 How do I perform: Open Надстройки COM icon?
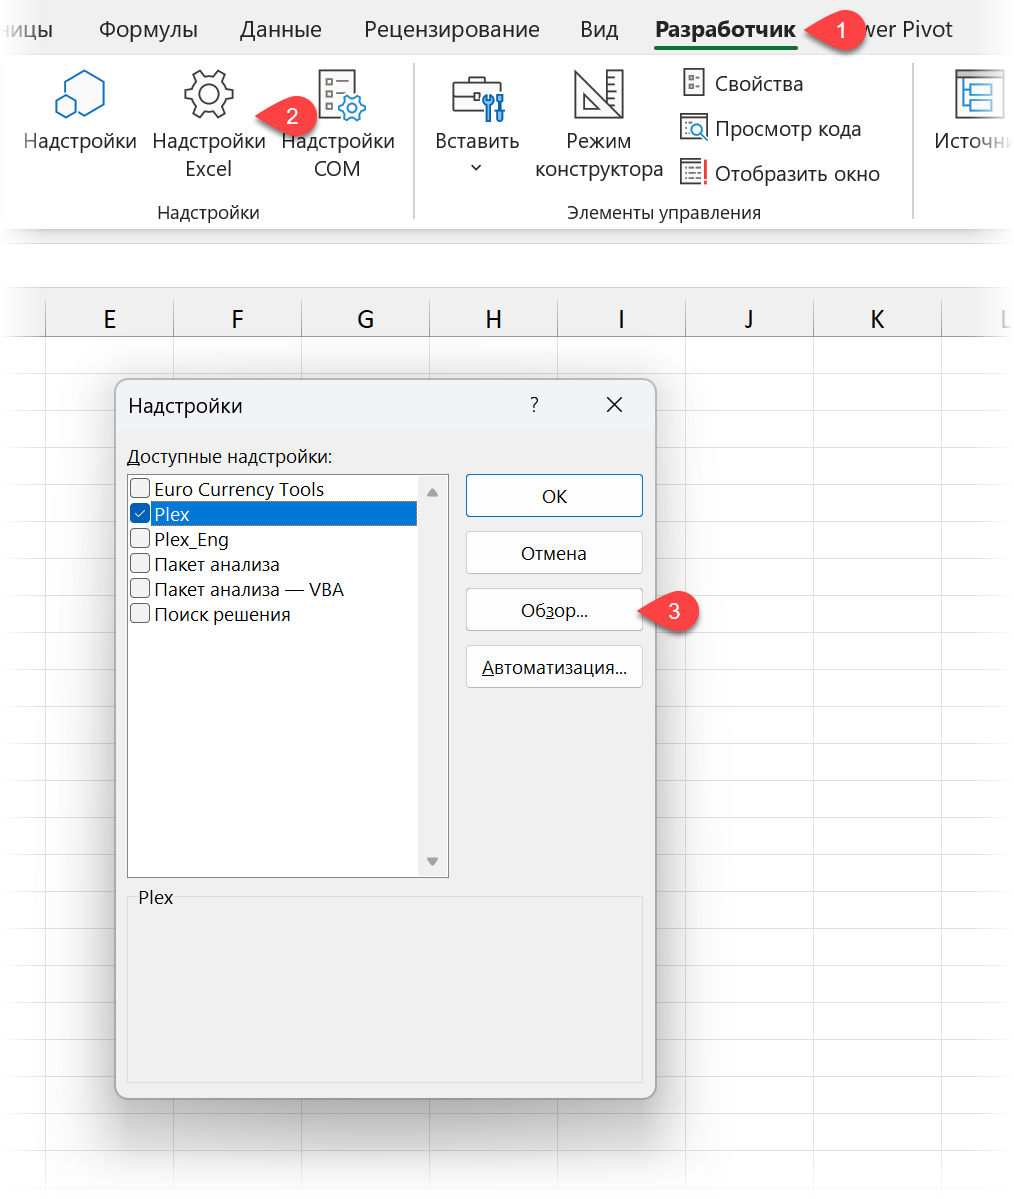click(x=339, y=95)
